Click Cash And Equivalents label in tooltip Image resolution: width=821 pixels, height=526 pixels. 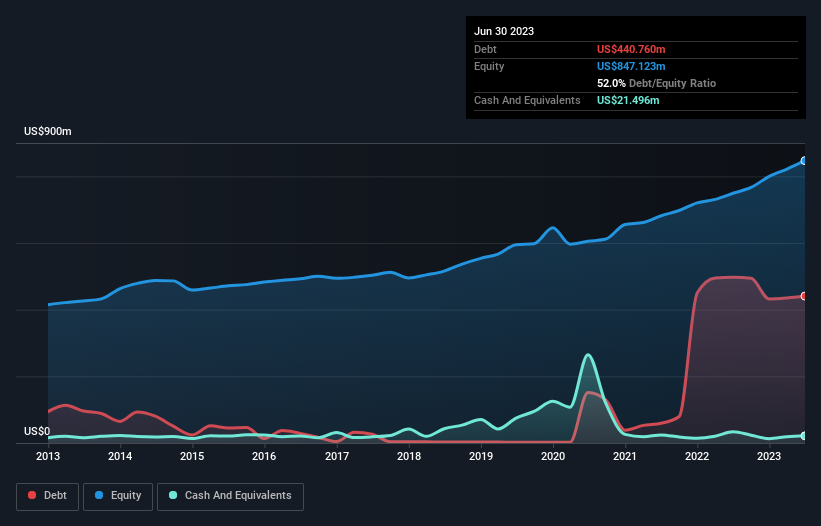pos(527,100)
